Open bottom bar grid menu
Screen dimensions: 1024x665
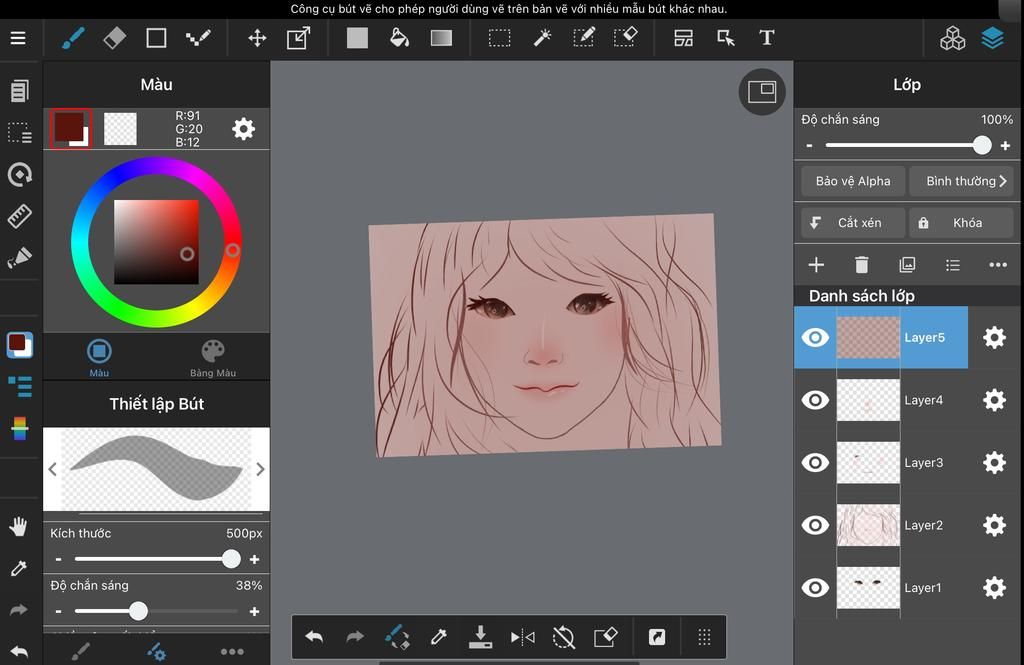(704, 637)
